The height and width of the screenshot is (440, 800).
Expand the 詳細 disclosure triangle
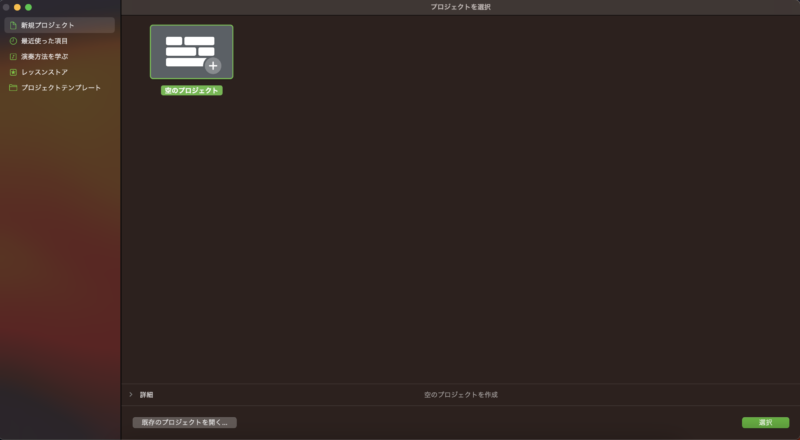131,395
